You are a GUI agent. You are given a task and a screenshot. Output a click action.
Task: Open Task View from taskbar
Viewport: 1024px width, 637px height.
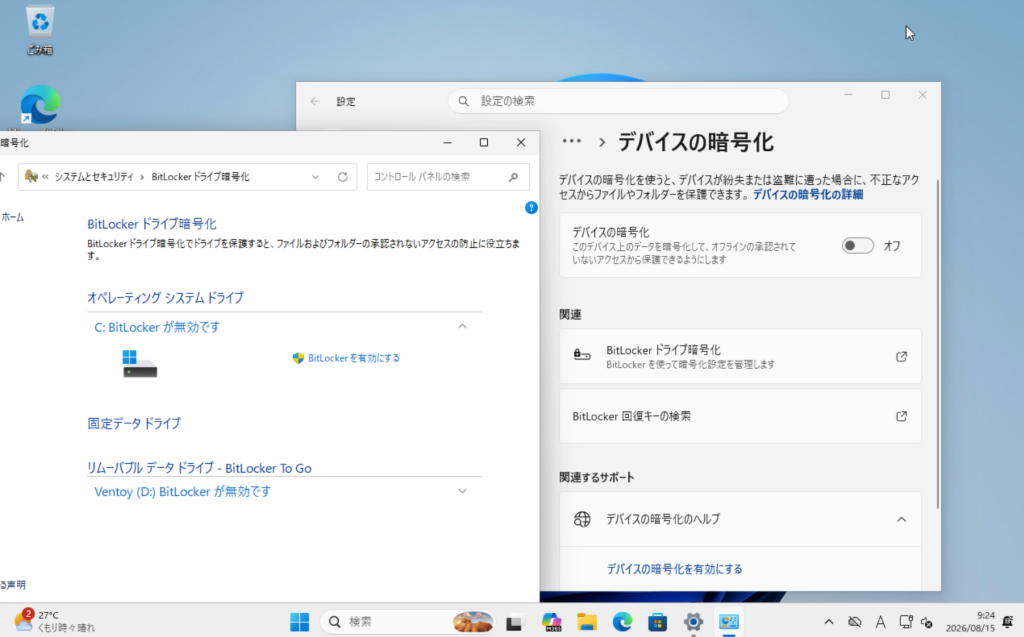click(515, 622)
